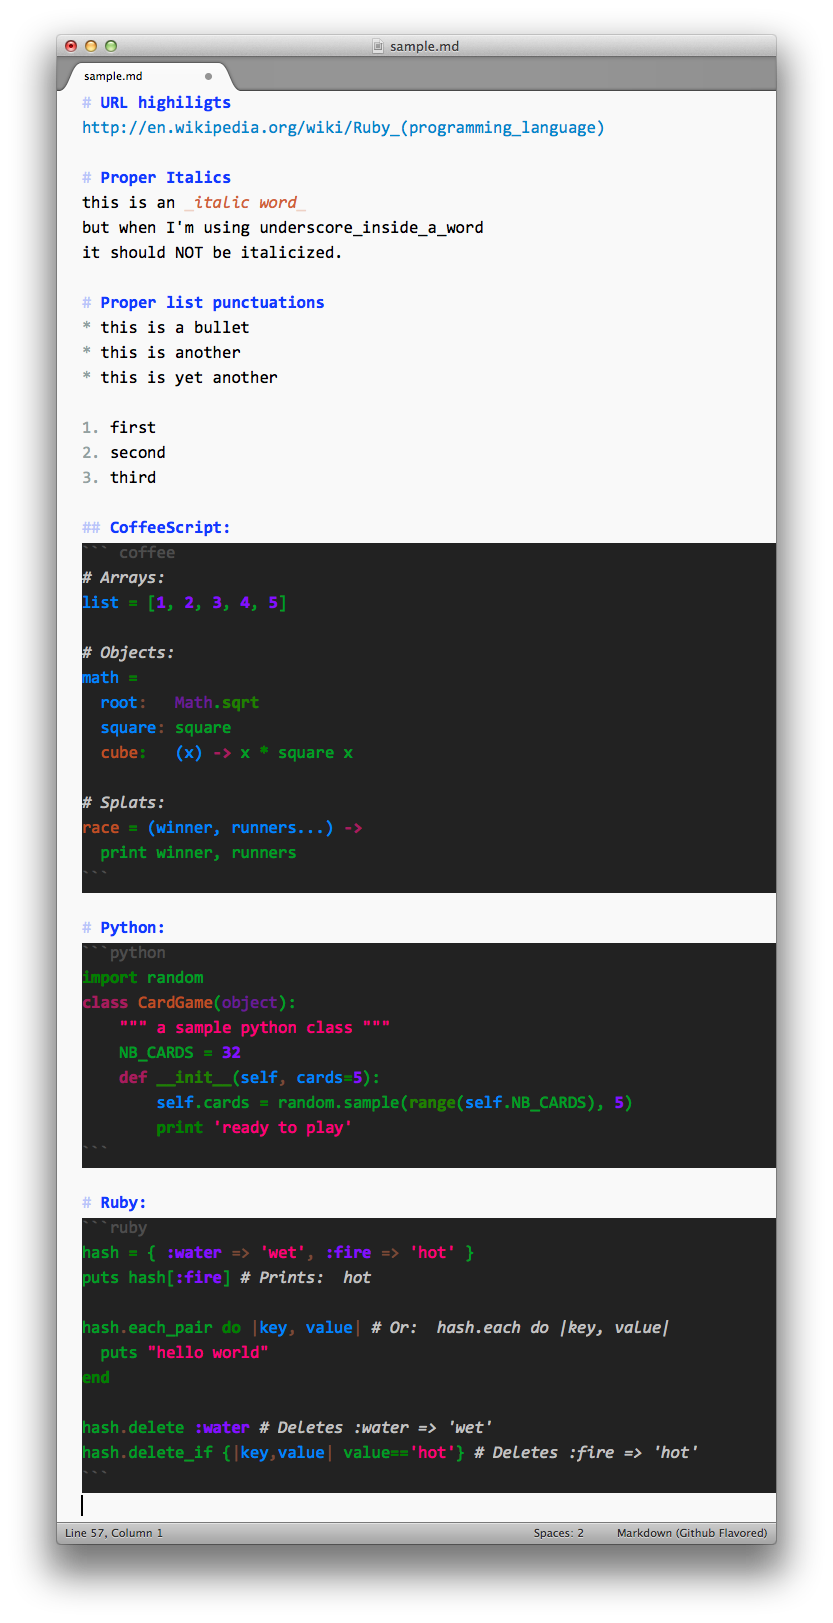This screenshot has height=1623, width=833.
Task: Click the 'Proper list punctuations' heading
Action: [x=212, y=303]
